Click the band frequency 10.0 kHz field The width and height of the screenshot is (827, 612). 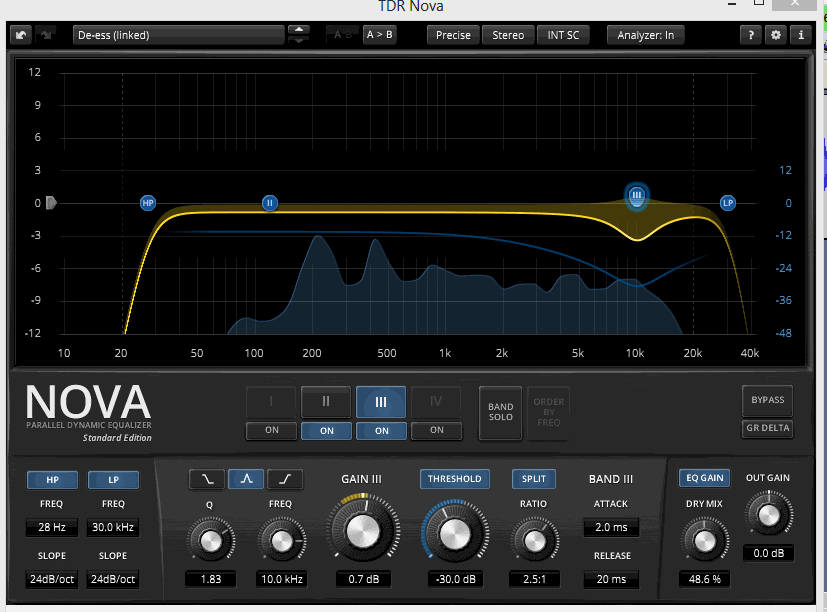pyautogui.click(x=282, y=579)
